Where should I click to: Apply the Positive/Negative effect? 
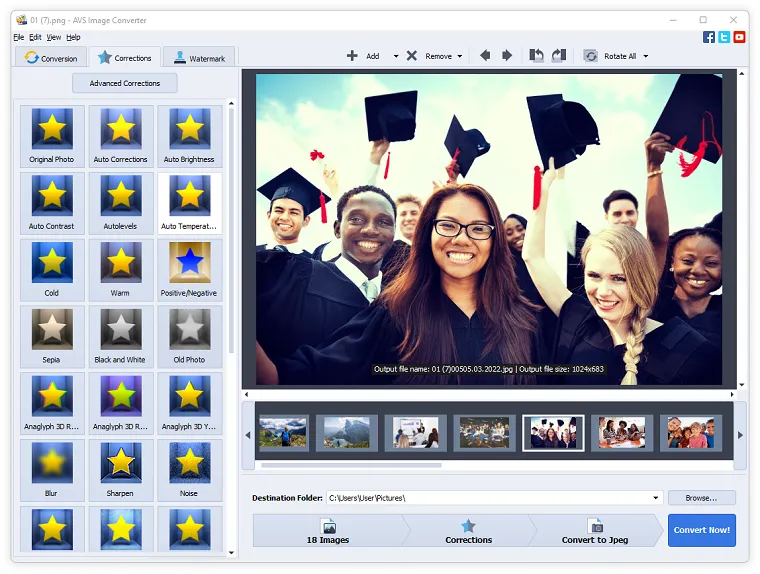(190, 270)
